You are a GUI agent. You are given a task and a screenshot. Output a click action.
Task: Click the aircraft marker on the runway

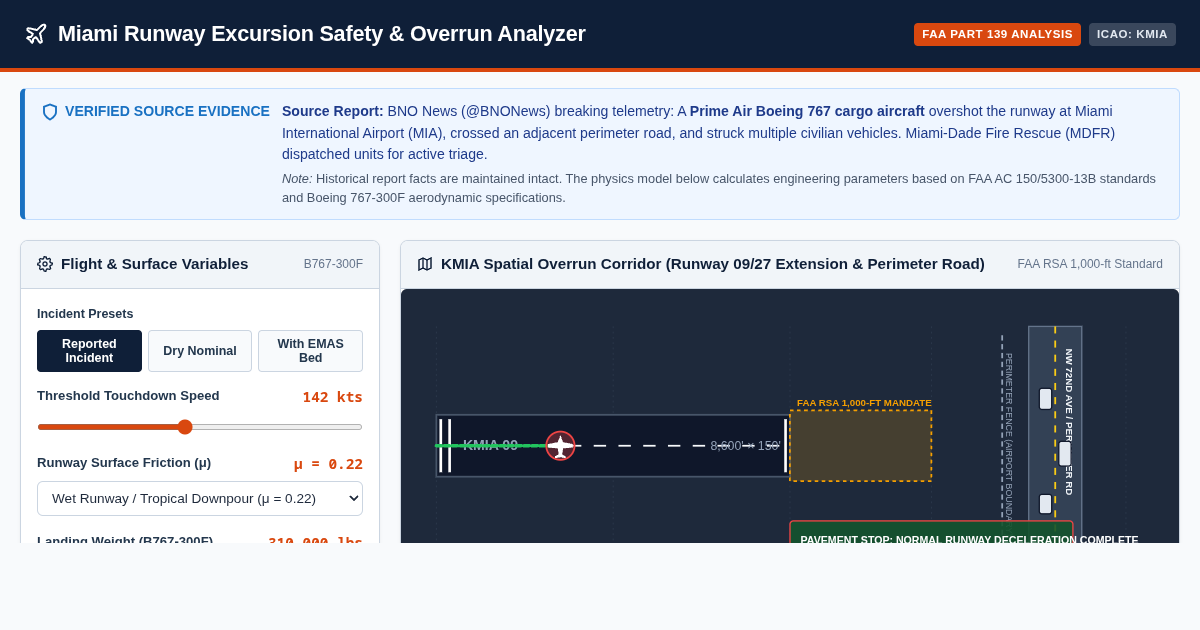pyautogui.click(x=560, y=446)
